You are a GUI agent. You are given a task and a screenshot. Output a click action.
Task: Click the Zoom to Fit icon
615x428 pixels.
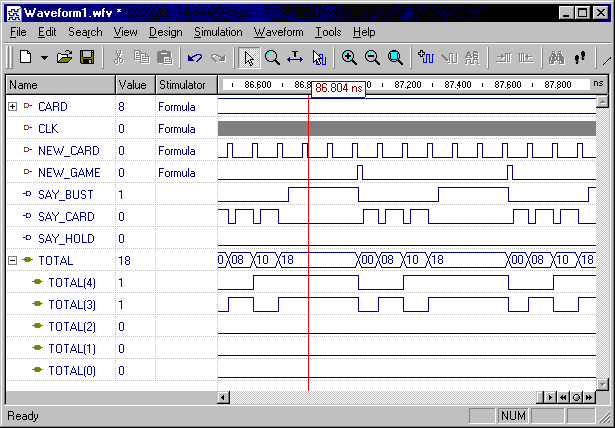click(395, 58)
